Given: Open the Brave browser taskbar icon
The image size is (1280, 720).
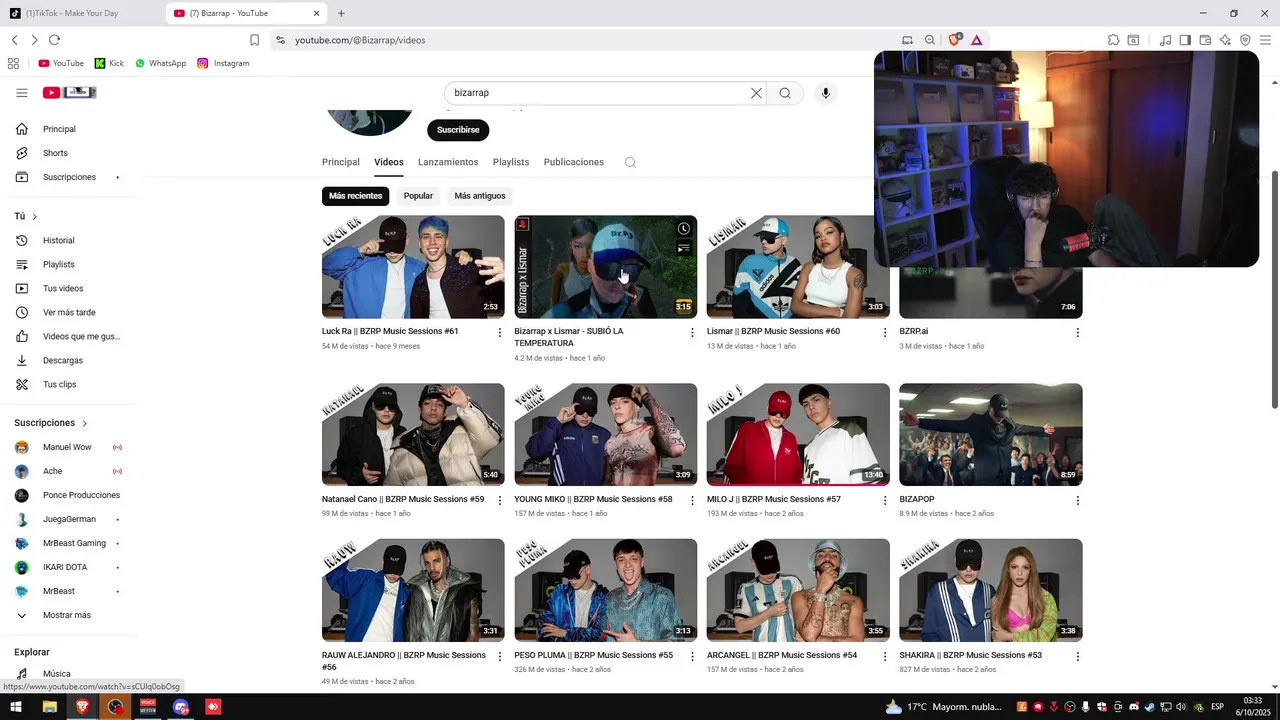Looking at the screenshot, I should click(82, 707).
